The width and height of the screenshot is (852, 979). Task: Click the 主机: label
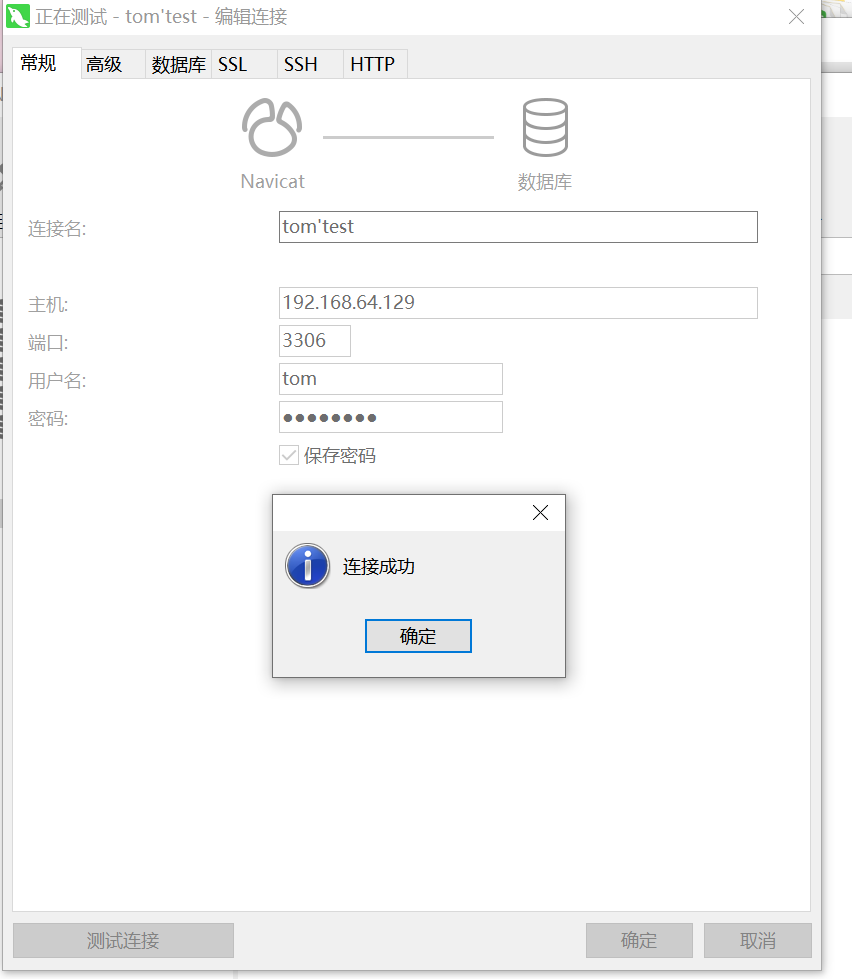point(48,305)
